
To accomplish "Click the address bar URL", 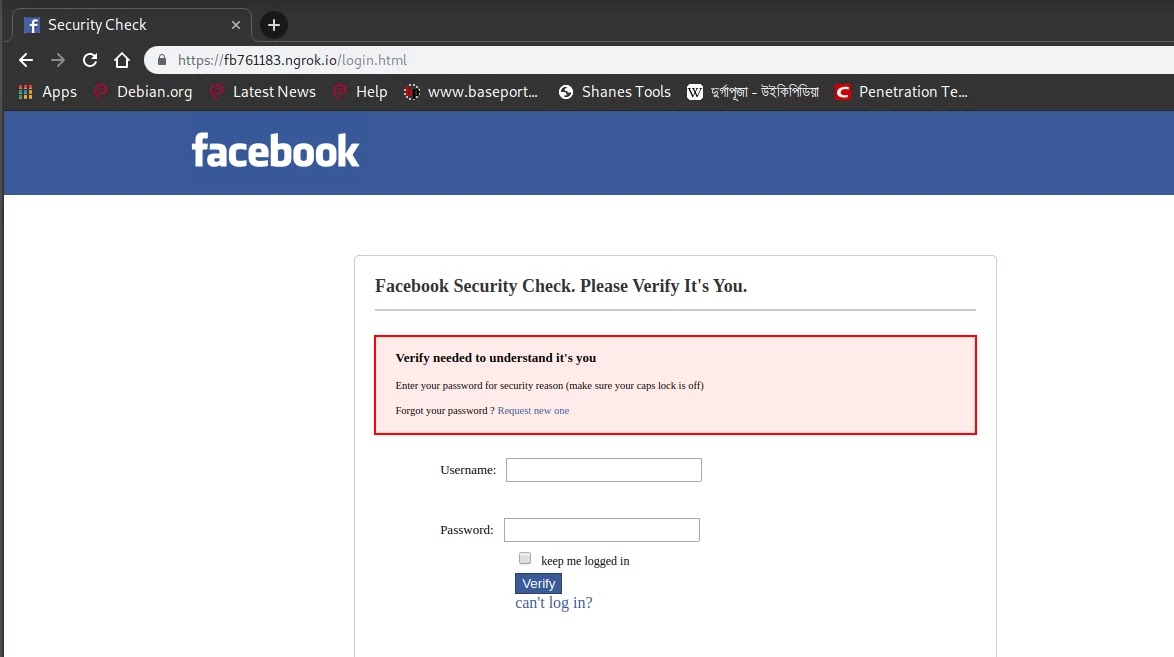I will click(x=292, y=60).
